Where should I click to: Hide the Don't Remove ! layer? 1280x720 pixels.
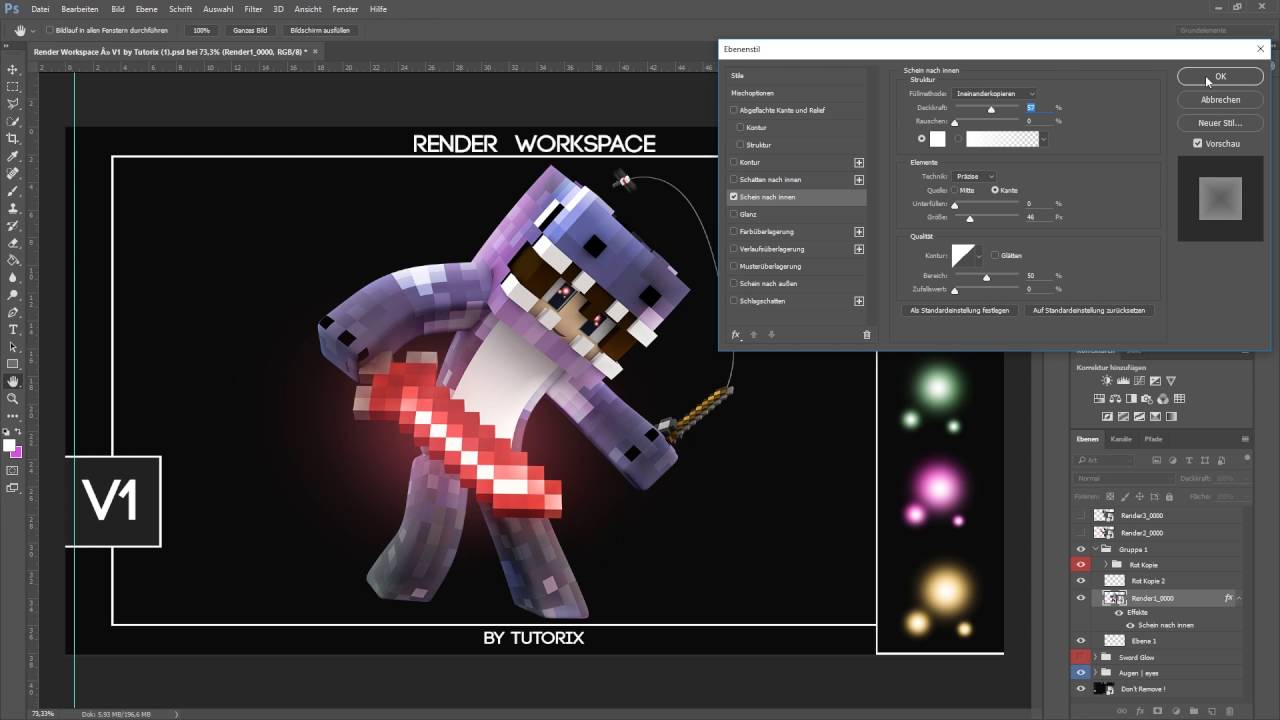(1080, 689)
